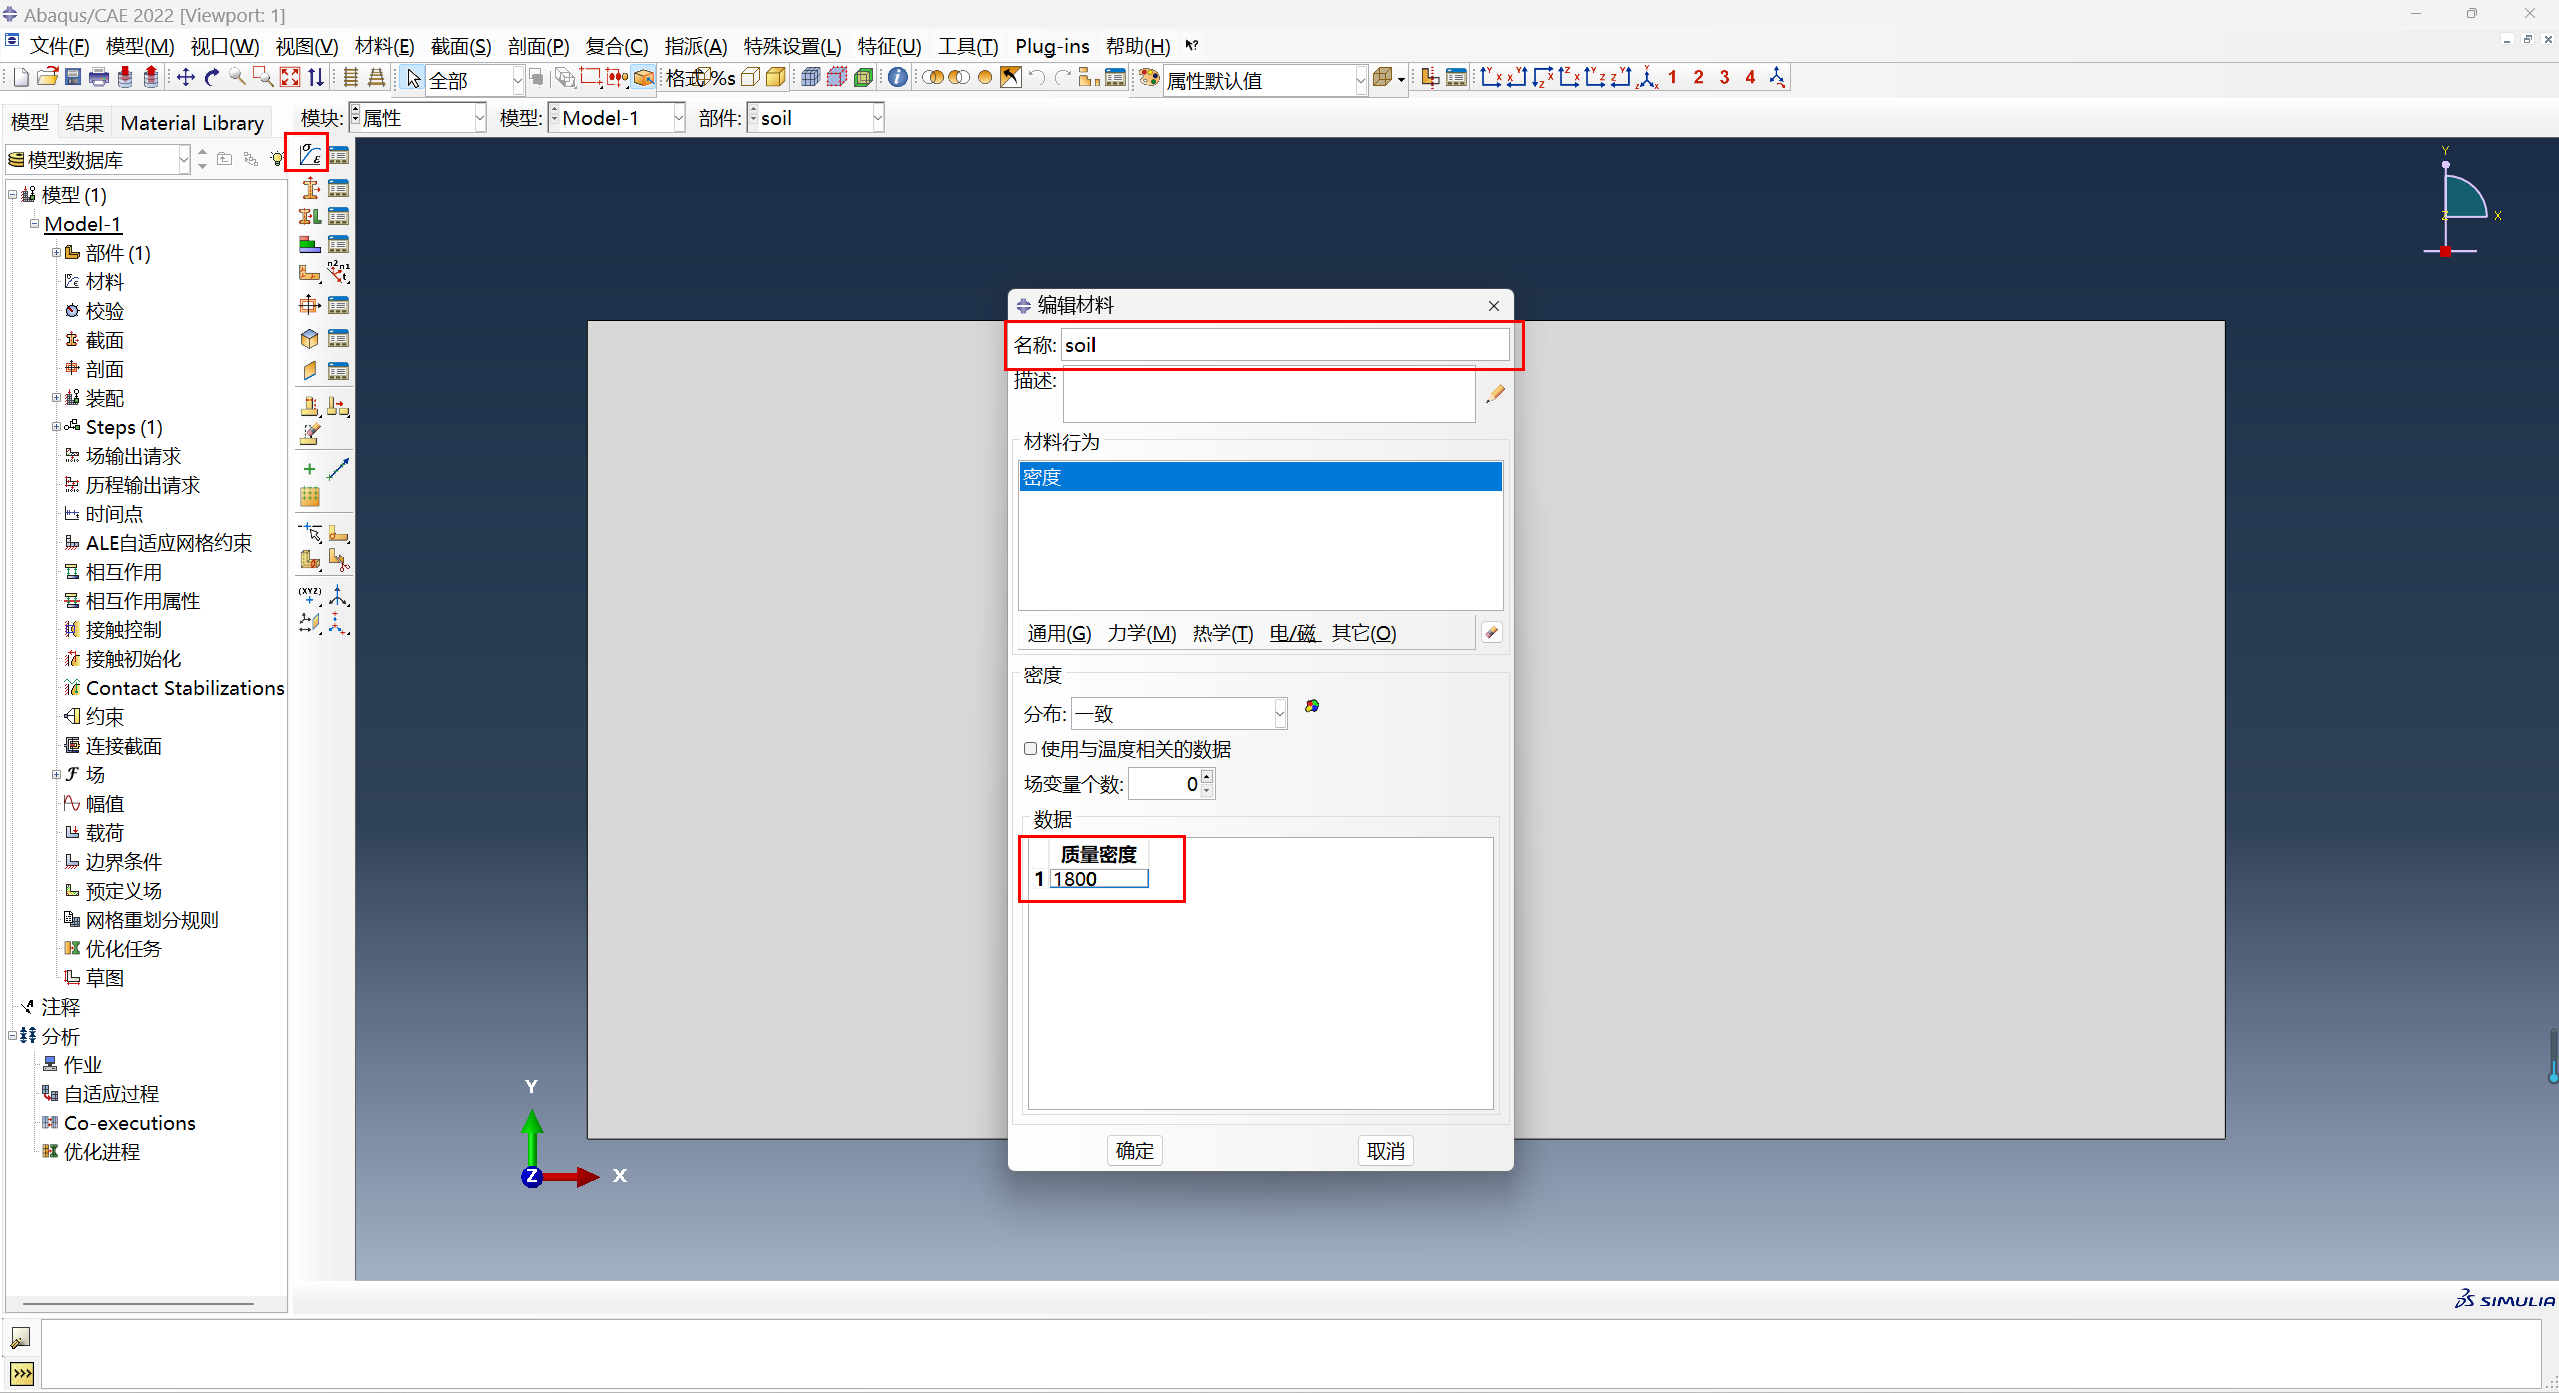
Task: Click the Create Section tool icon
Action: point(309,187)
